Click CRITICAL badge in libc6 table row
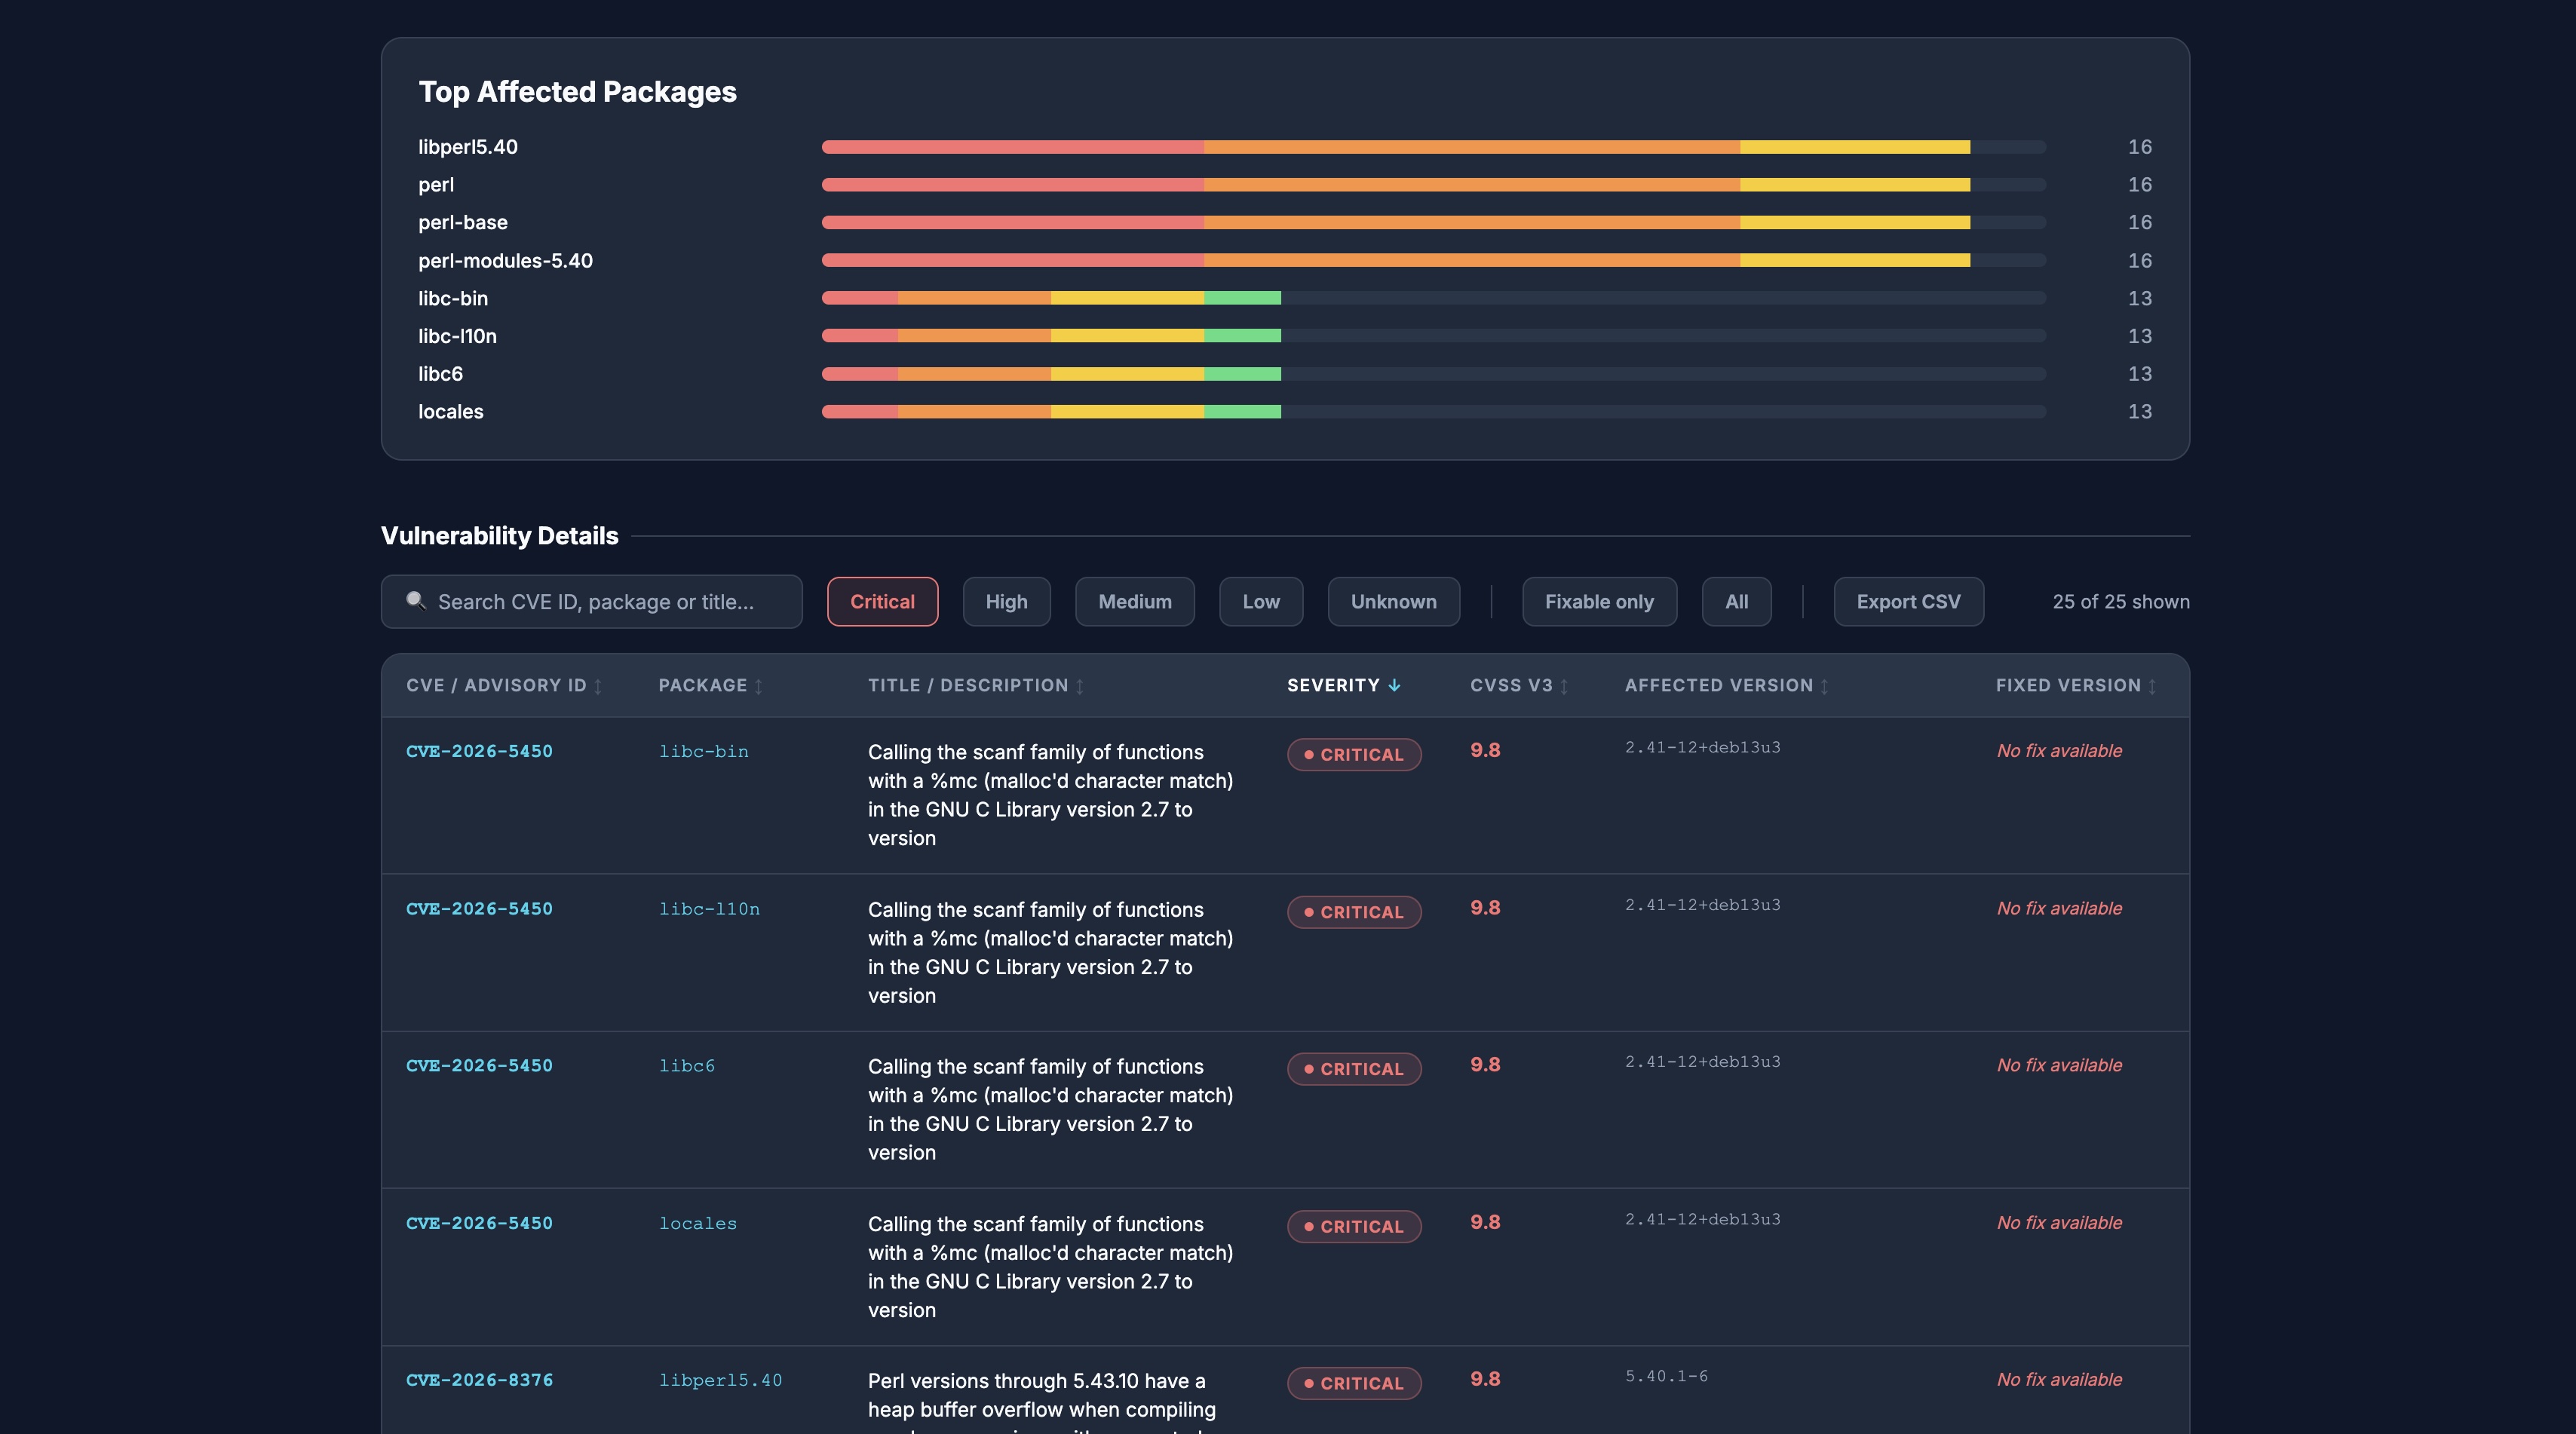The height and width of the screenshot is (1434, 2576). point(1354,1069)
